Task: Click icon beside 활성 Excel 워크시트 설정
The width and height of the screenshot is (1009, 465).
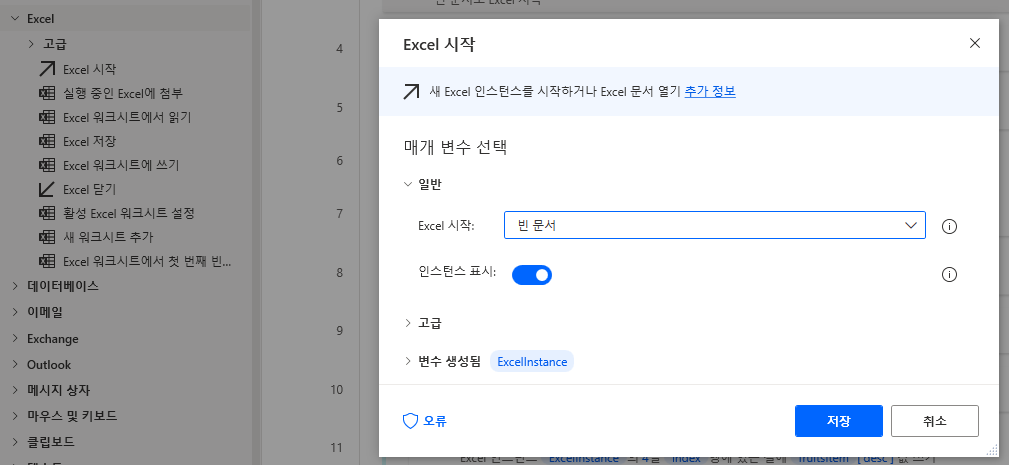Action: click(x=47, y=213)
